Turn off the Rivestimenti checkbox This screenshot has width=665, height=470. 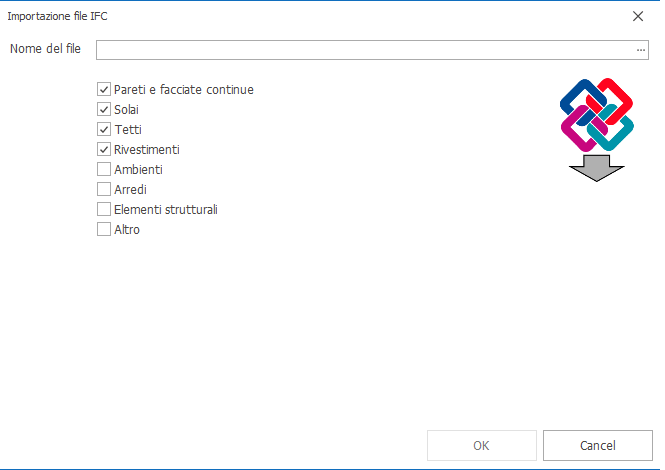pyautogui.click(x=104, y=150)
